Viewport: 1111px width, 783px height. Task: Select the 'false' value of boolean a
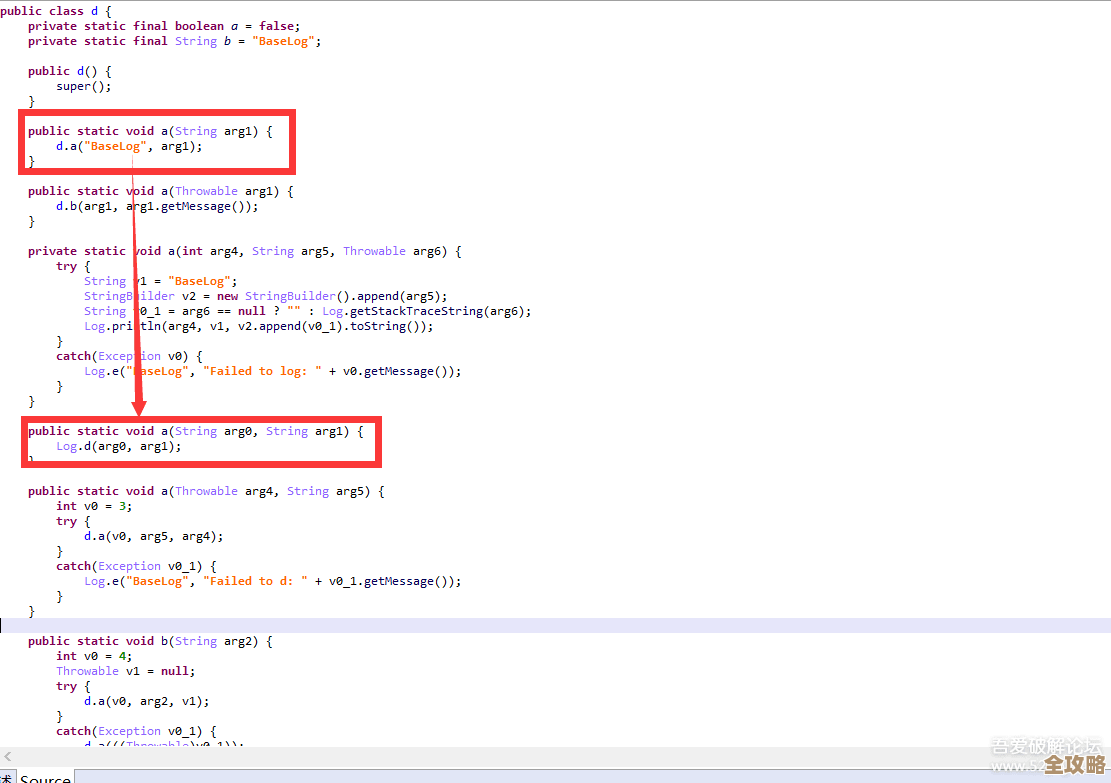[278, 26]
